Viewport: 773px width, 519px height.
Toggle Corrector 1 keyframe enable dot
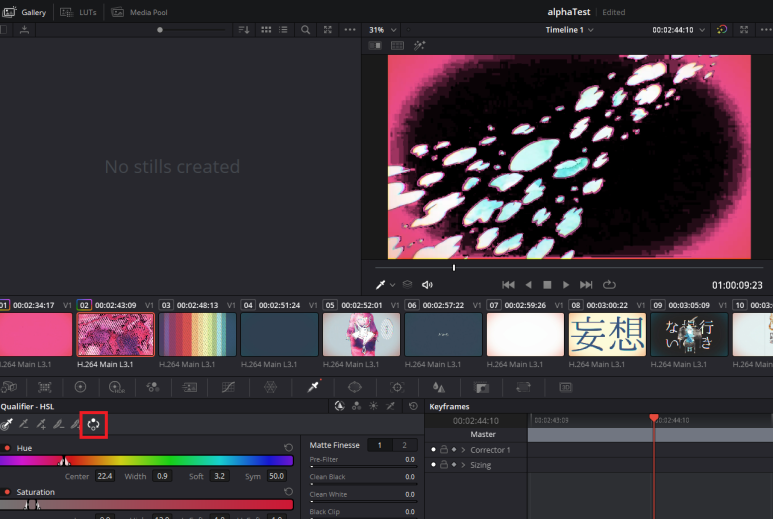coord(433,450)
